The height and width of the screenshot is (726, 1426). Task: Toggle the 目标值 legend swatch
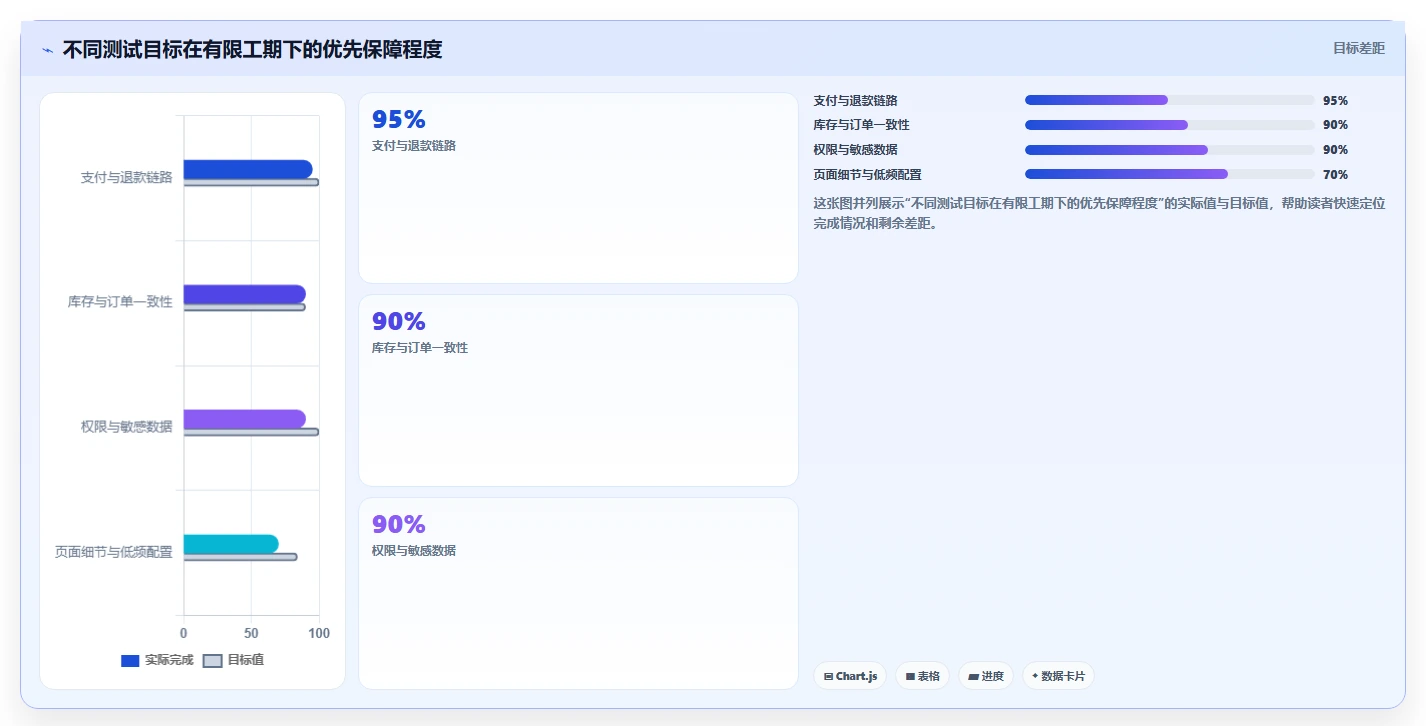212,661
